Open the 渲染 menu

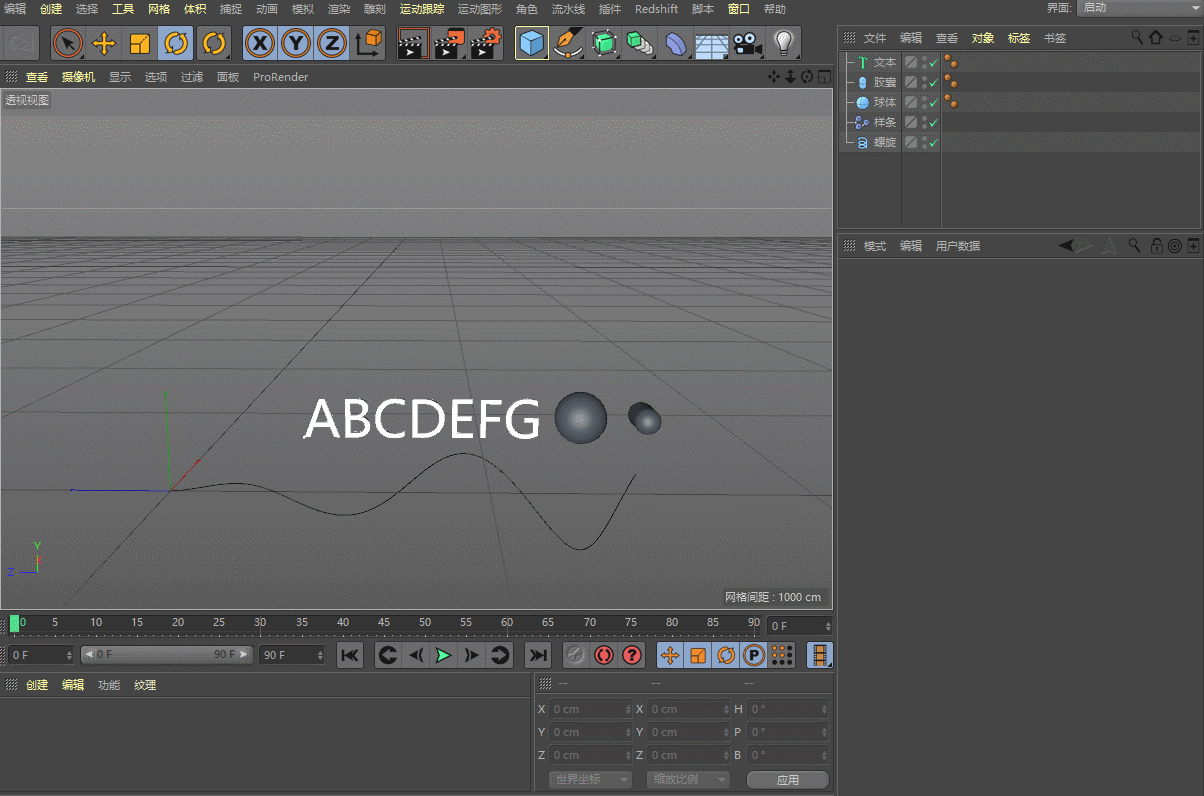[x=339, y=9]
